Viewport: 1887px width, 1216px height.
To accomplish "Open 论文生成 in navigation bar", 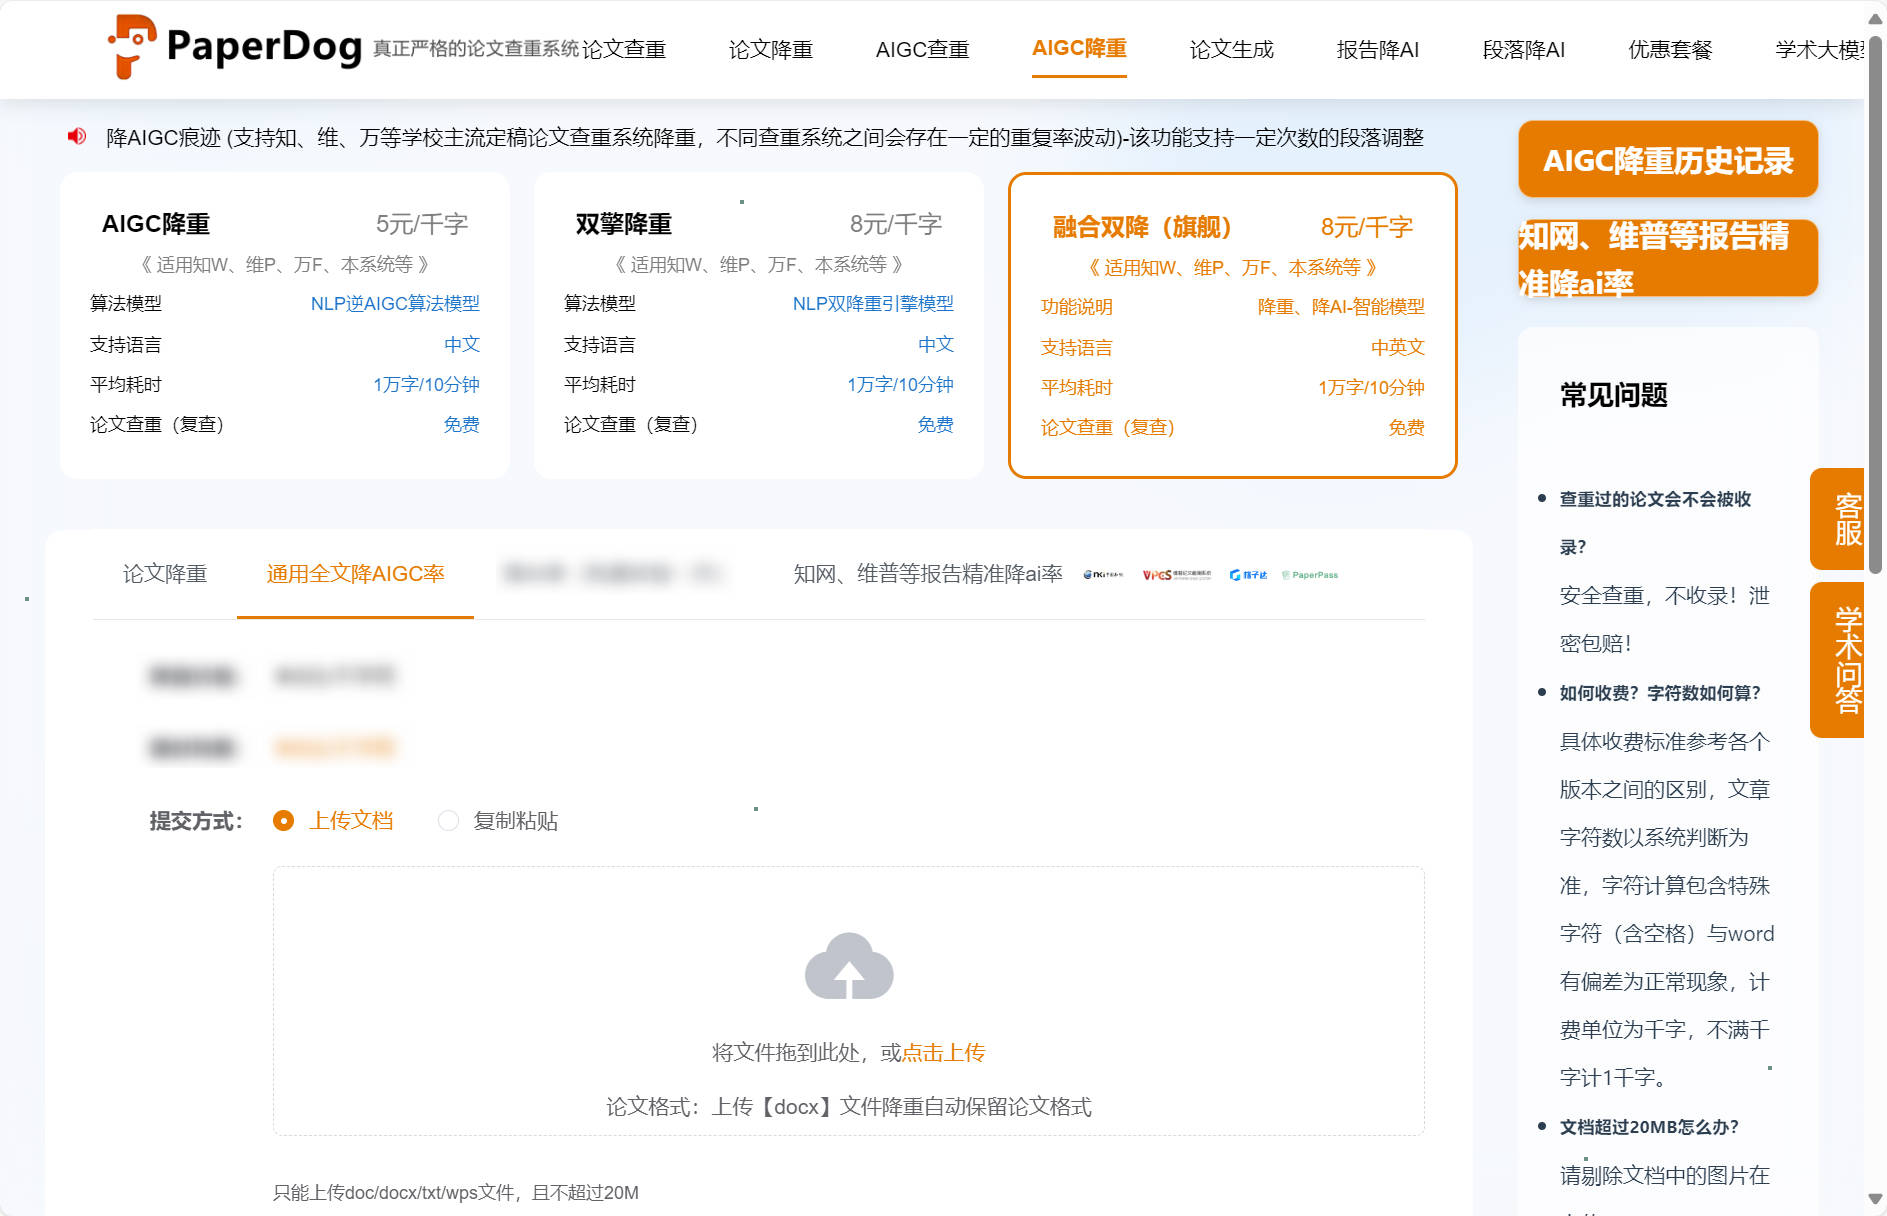I will coord(1232,49).
